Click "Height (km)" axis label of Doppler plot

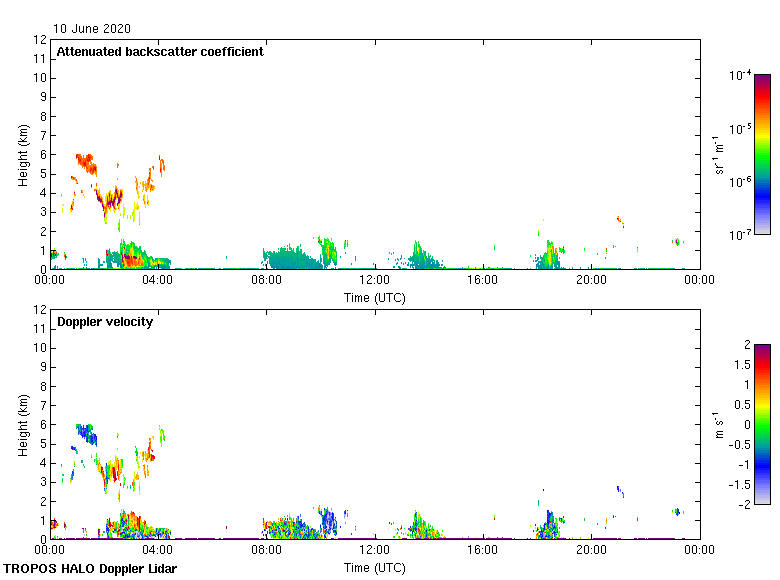(22, 424)
